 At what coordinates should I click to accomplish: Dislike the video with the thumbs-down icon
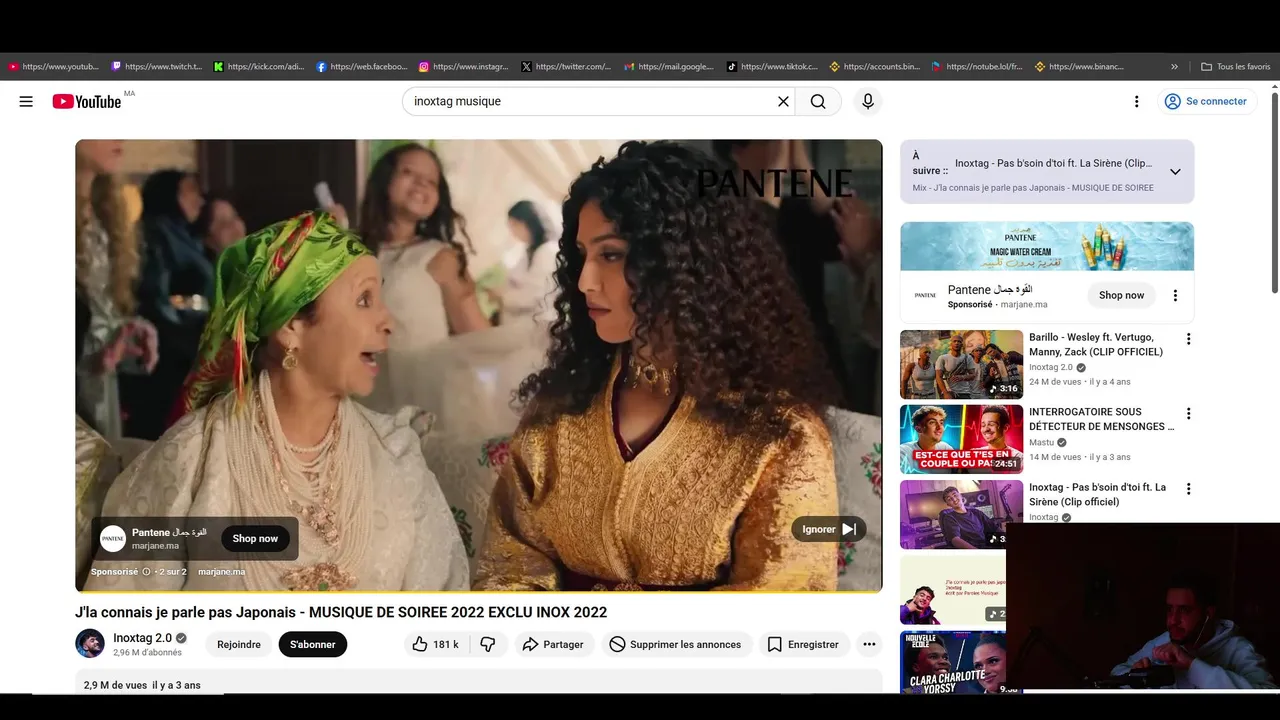click(488, 644)
